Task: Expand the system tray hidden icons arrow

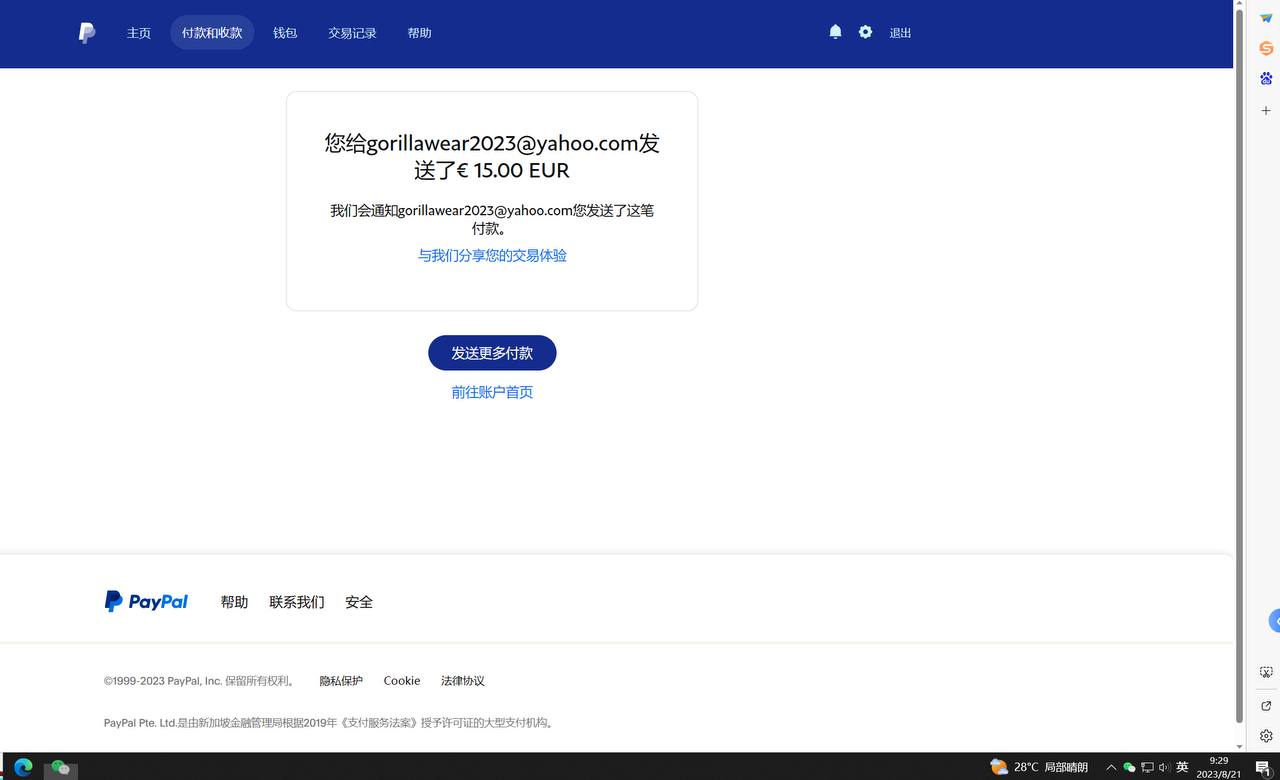Action: click(x=1110, y=767)
